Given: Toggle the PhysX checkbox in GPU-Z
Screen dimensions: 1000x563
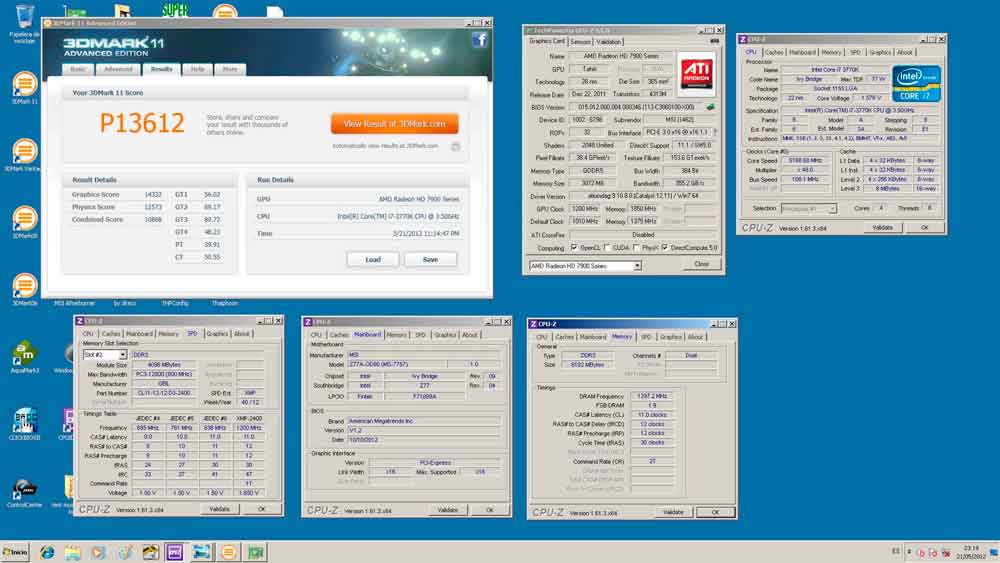Looking at the screenshot, I should pyautogui.click(x=636, y=247).
